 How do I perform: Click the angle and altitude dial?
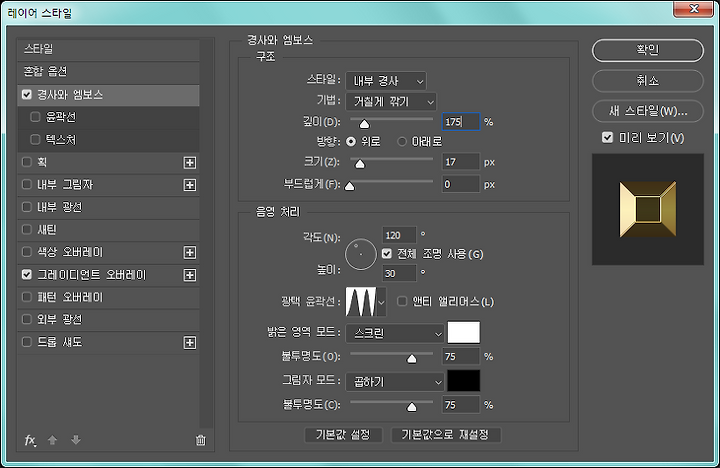pyautogui.click(x=361, y=254)
